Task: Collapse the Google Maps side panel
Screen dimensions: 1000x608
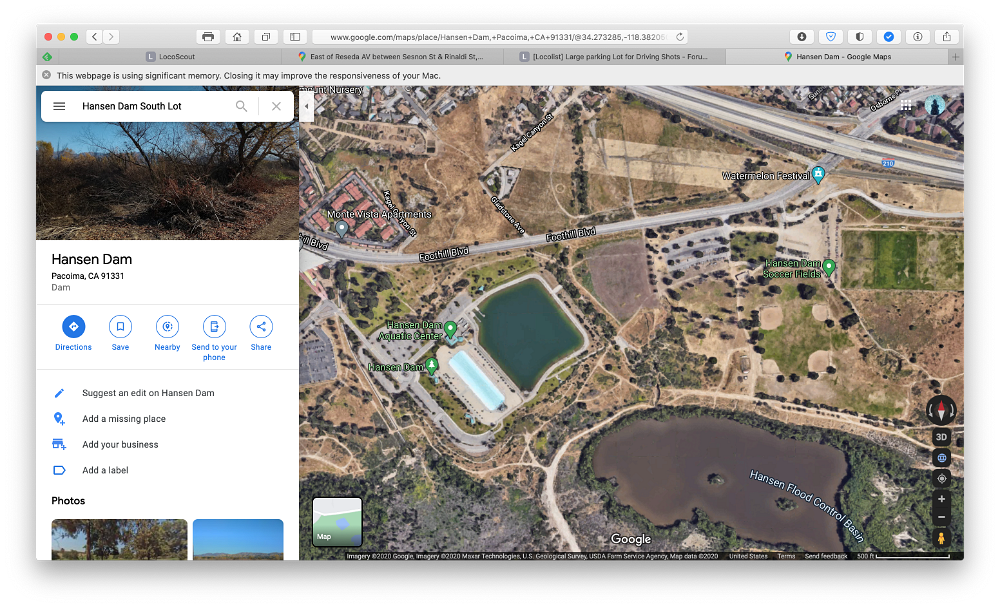Action: click(x=306, y=106)
